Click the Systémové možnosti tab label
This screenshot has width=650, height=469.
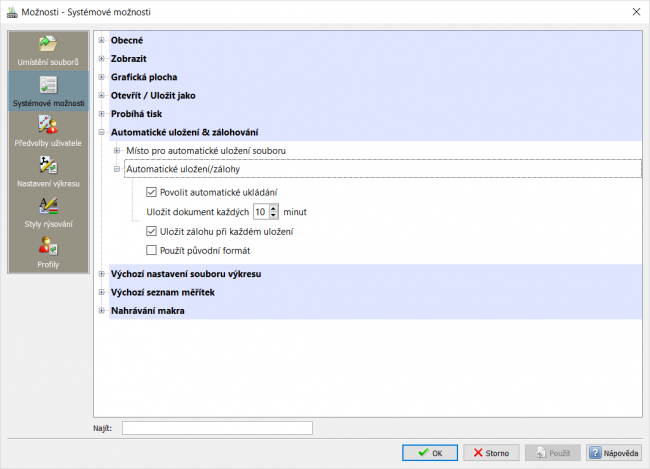click(48, 103)
